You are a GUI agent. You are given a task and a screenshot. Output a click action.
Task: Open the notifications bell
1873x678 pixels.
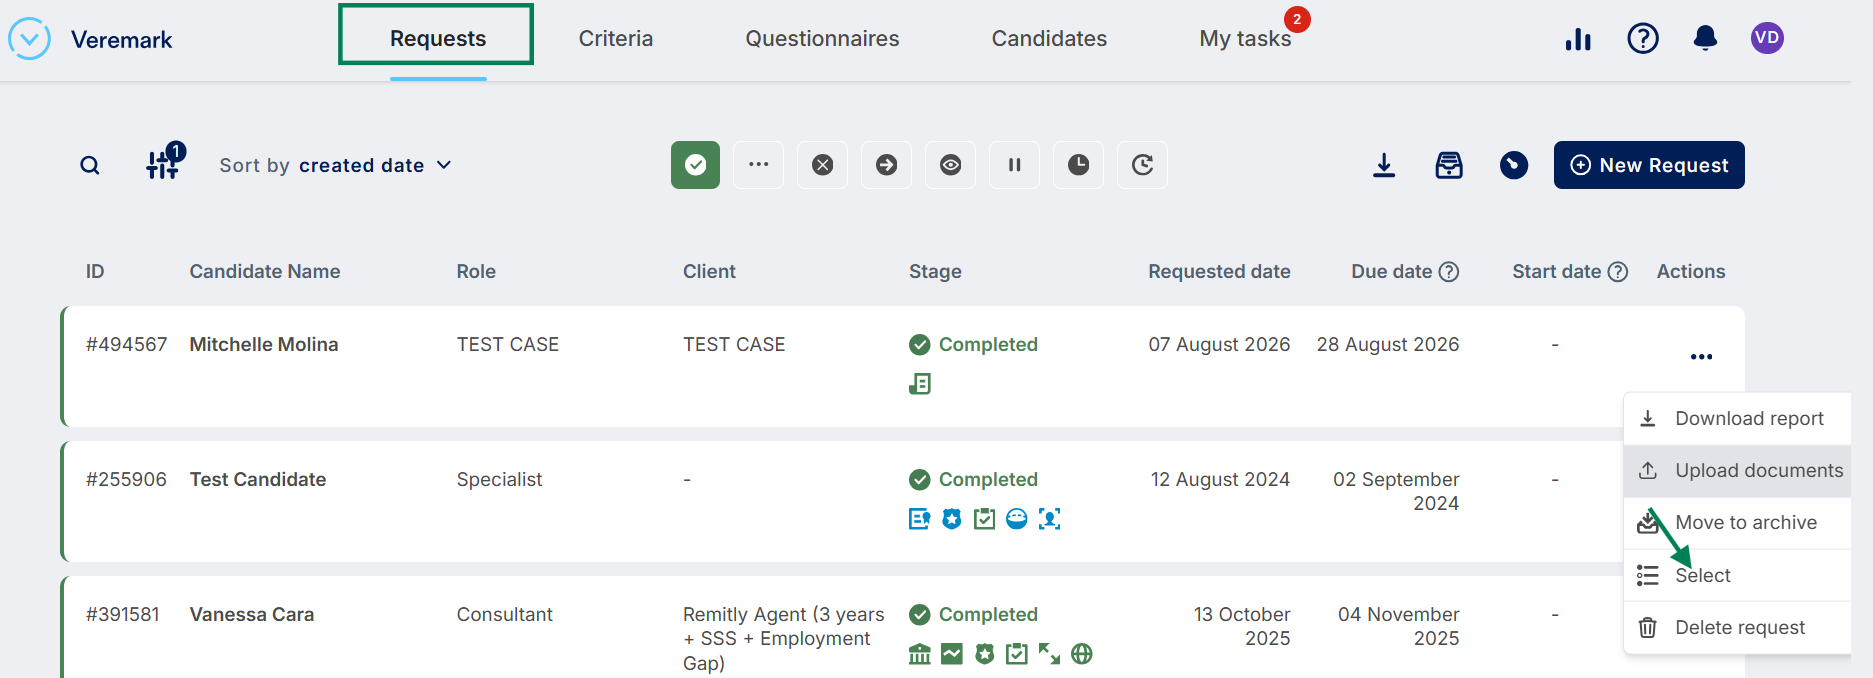point(1705,38)
